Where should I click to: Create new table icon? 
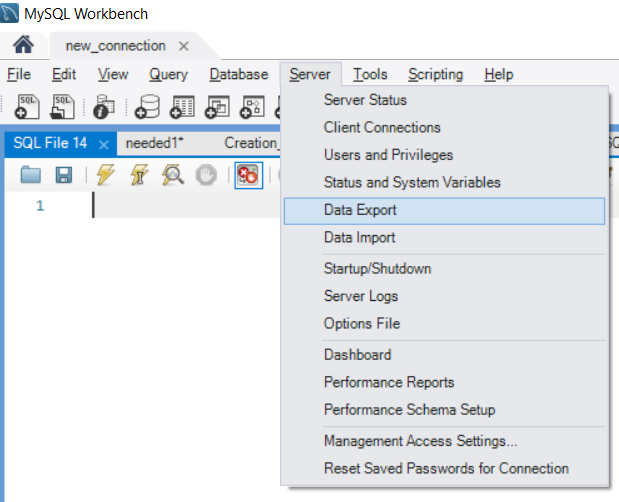click(182, 107)
